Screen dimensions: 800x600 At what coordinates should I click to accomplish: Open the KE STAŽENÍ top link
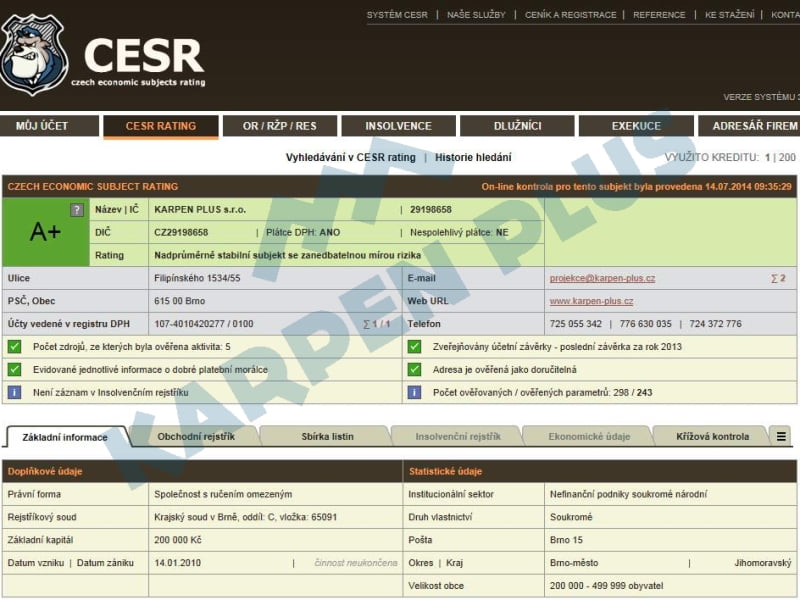[730, 15]
